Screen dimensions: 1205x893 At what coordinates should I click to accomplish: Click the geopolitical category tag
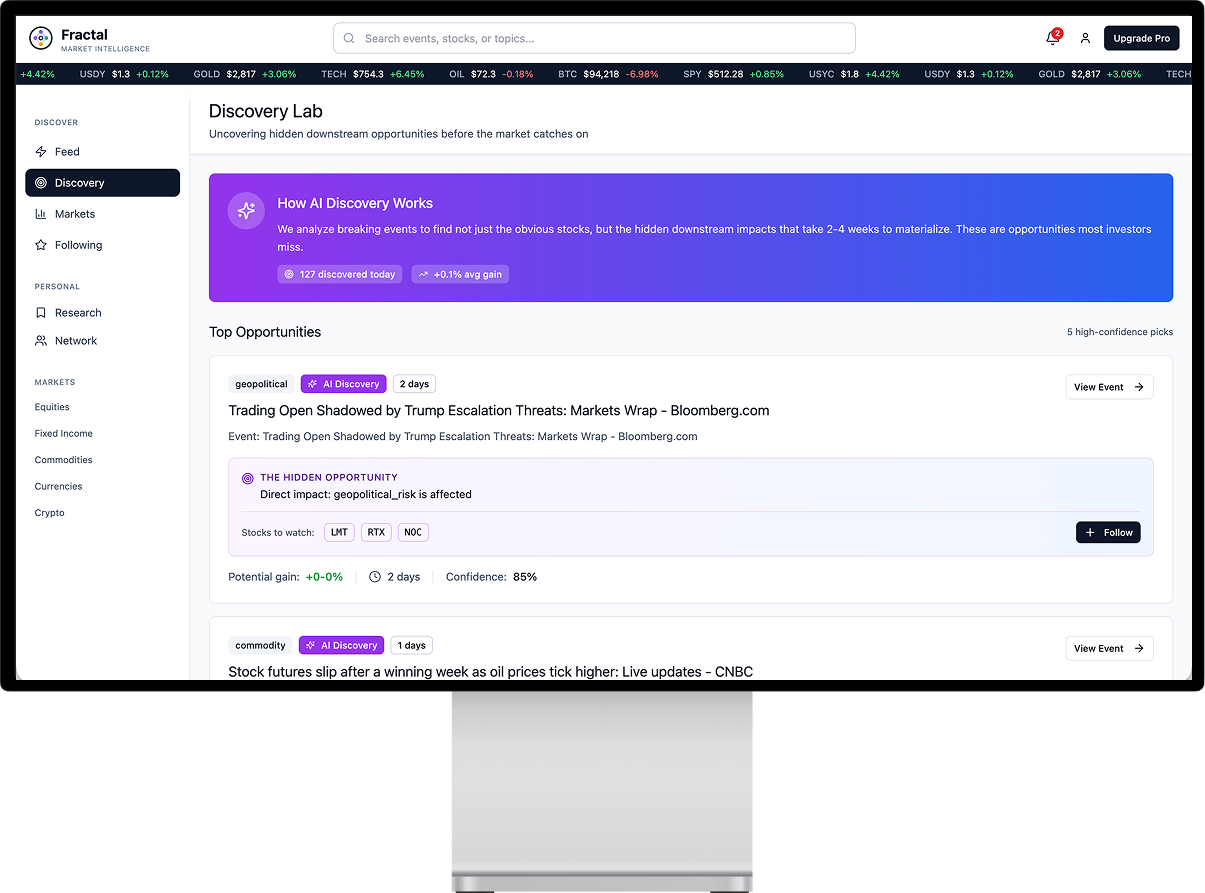click(x=261, y=384)
